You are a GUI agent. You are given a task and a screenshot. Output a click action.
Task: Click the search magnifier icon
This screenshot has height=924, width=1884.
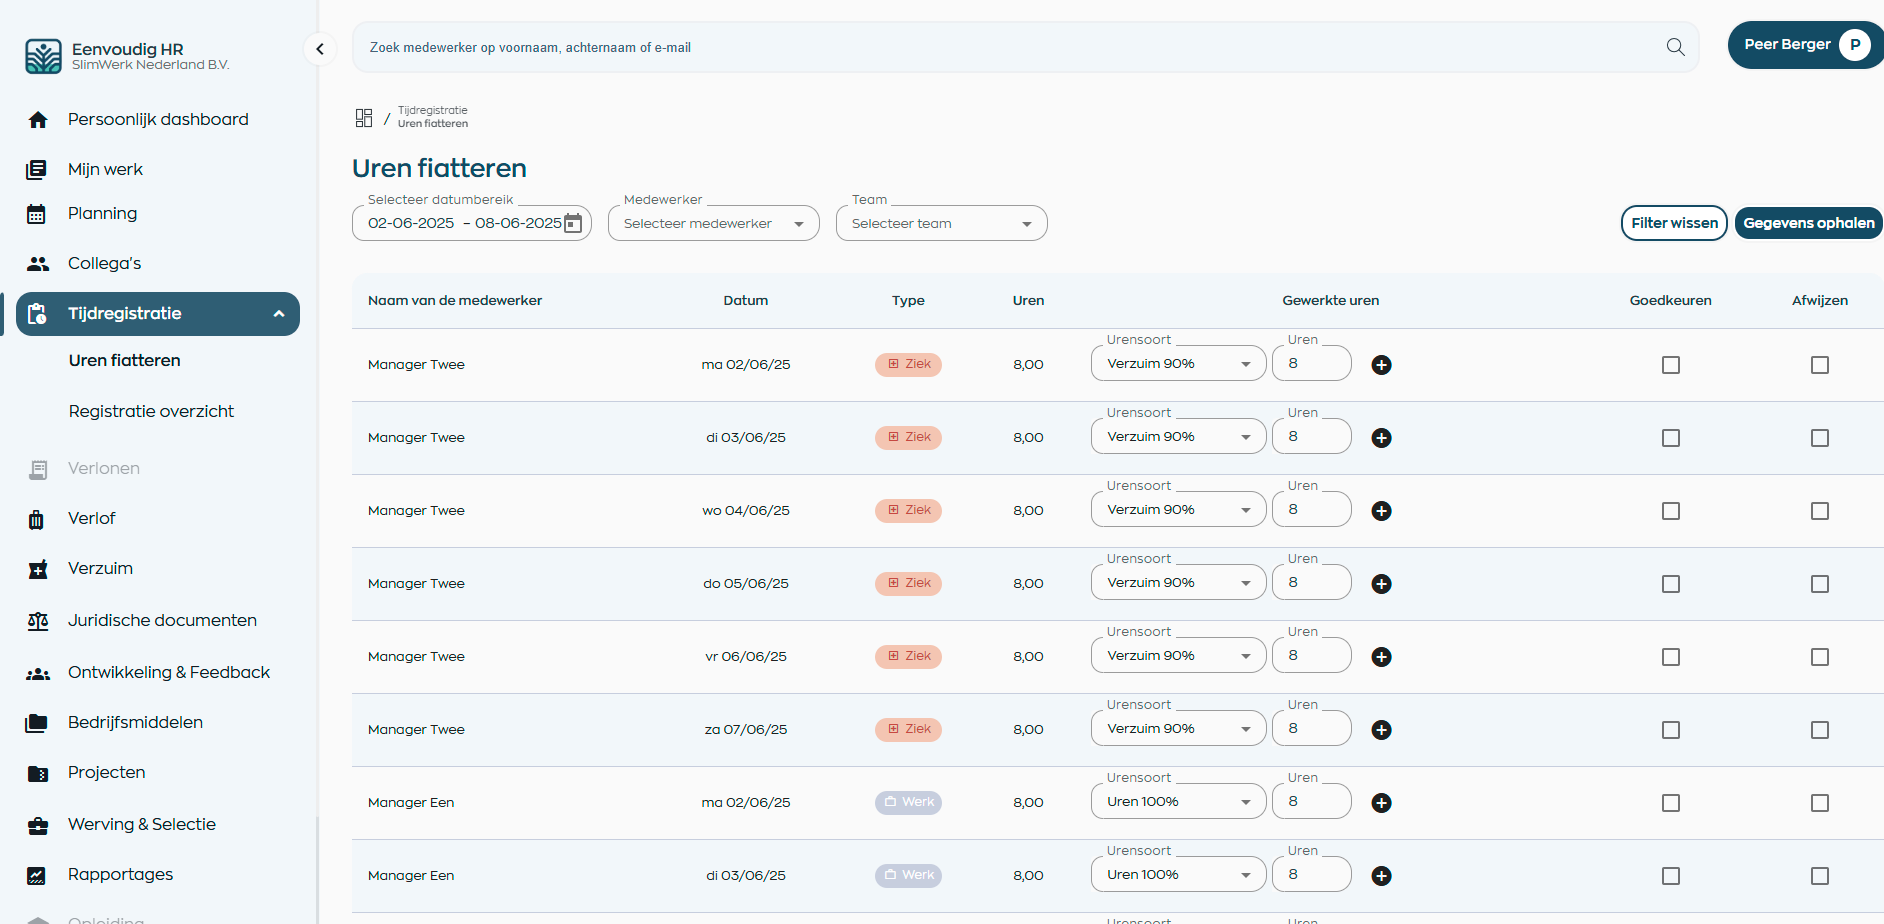pos(1675,47)
